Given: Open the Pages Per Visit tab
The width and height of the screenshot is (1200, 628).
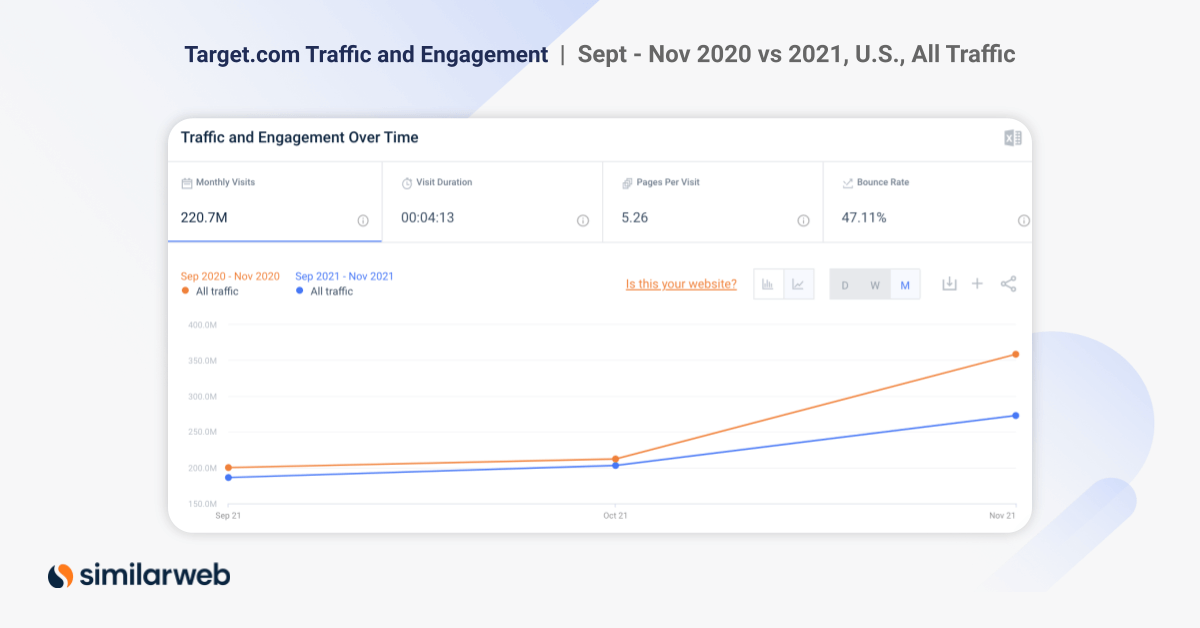Looking at the screenshot, I should coord(713,202).
